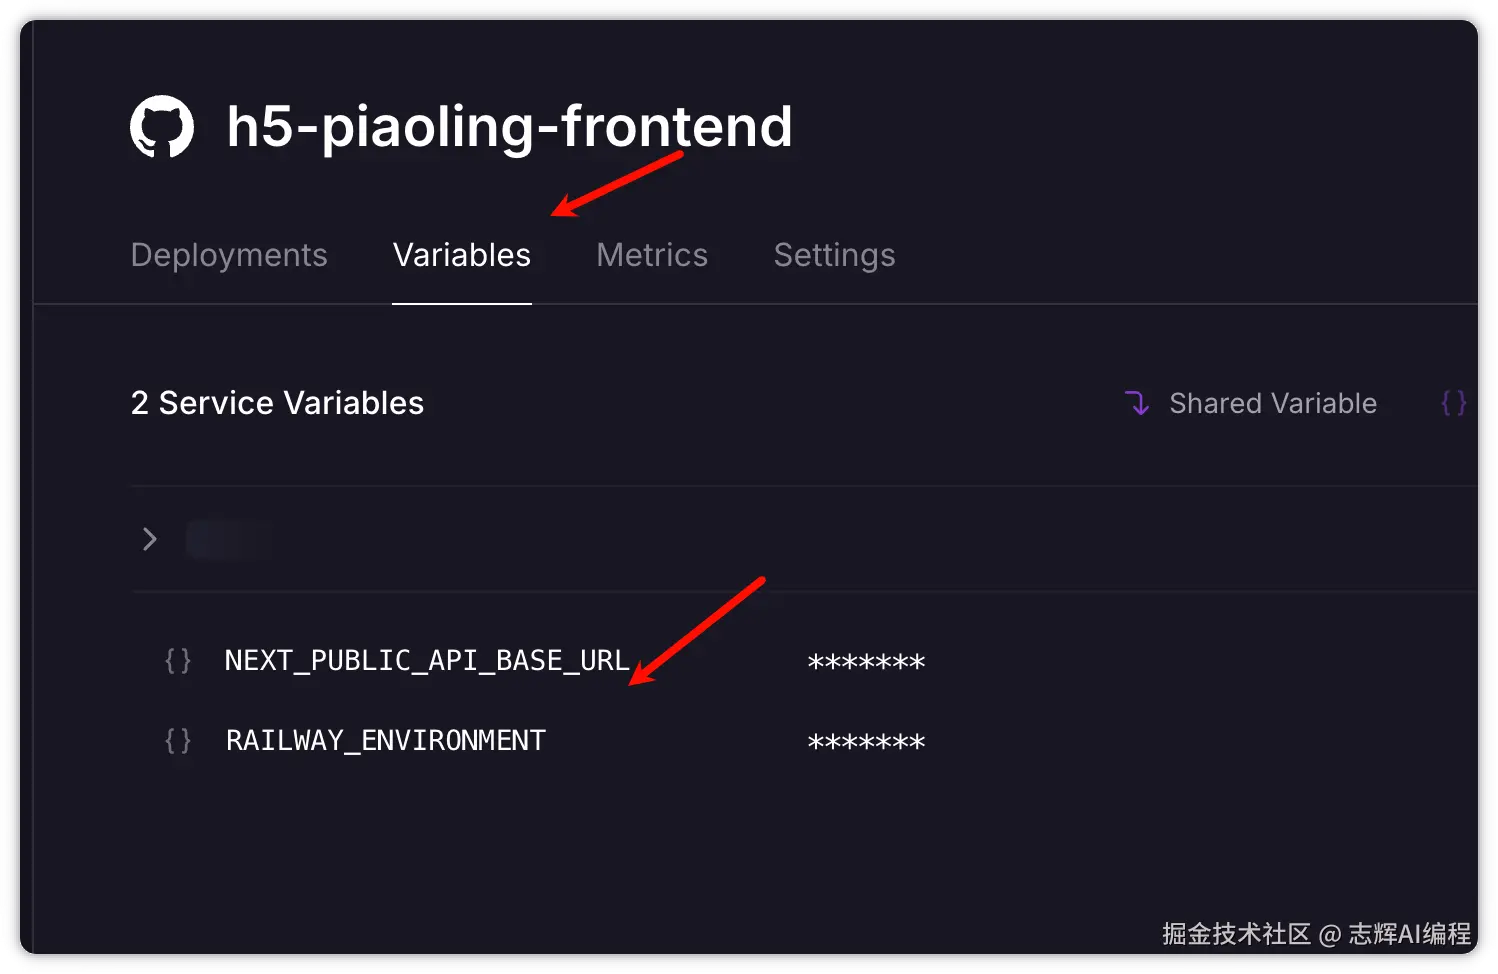Click braces icon beside RAILWAY_ENVIRONMENT
Screen dimensions: 1498x974
178,741
